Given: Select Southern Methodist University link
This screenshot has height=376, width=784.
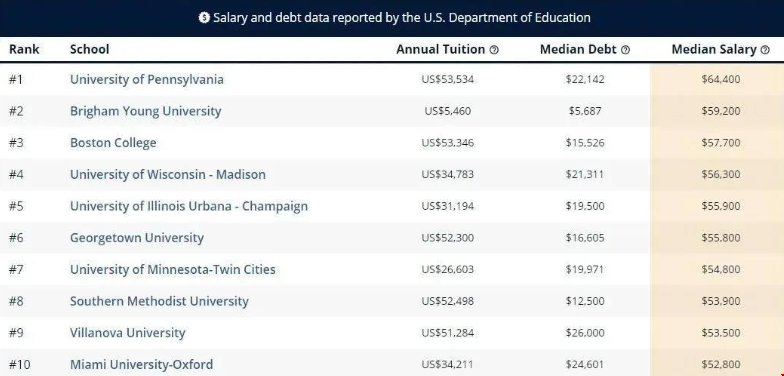Looking at the screenshot, I should 159,301.
